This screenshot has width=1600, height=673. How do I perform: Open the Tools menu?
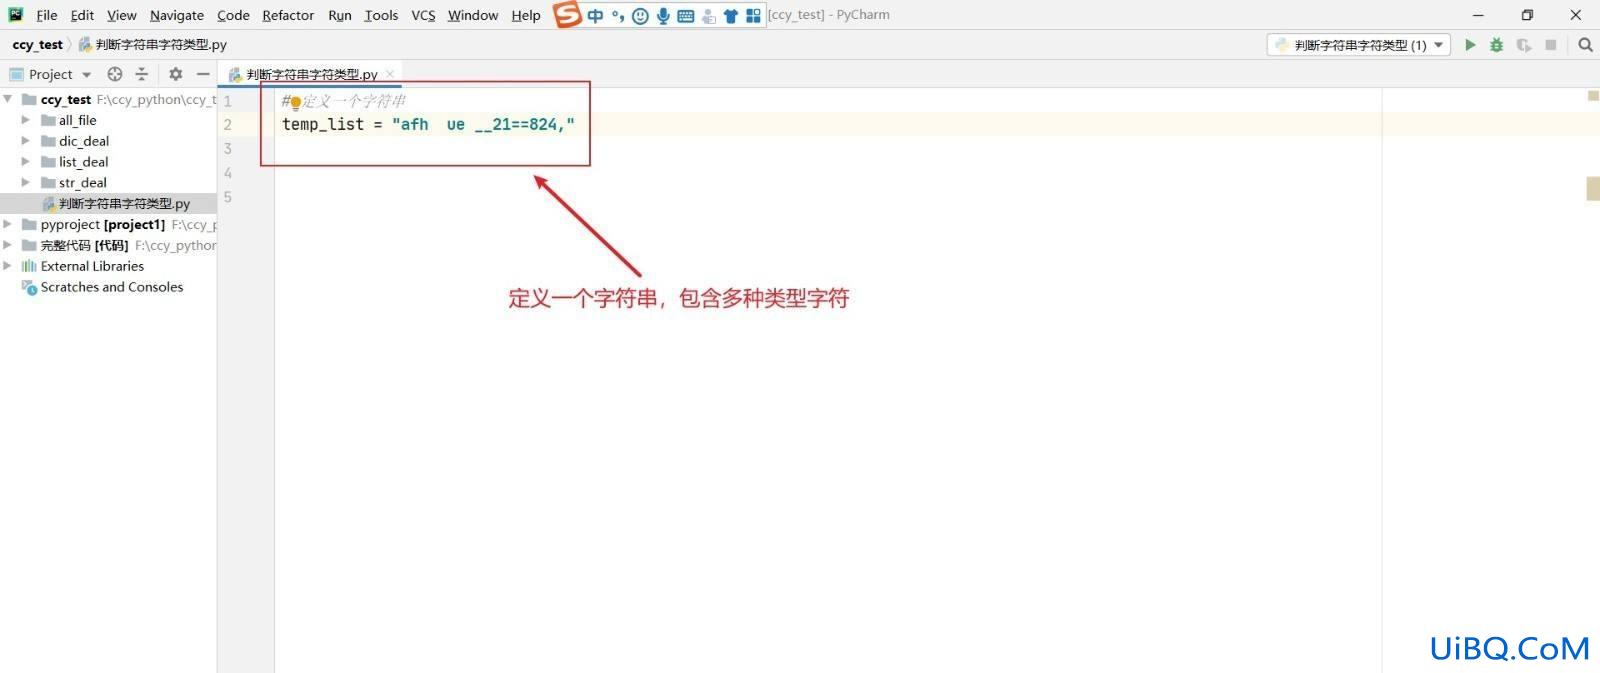click(381, 15)
